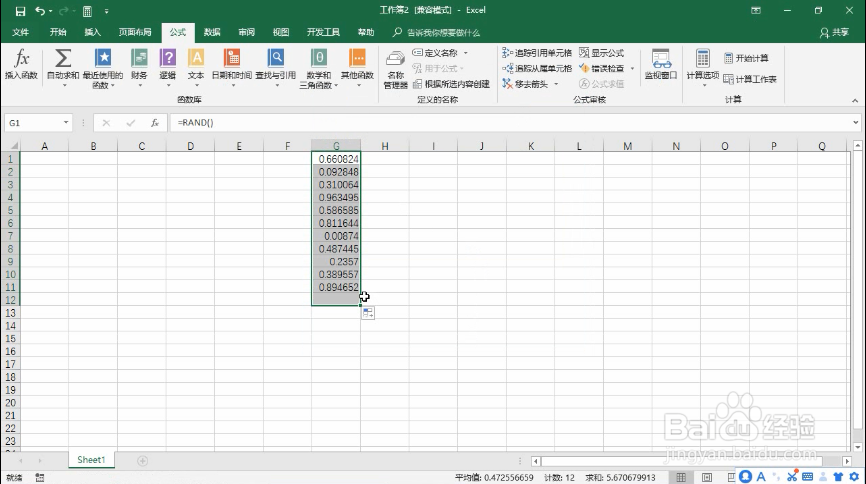Click Trace Dependents

[x=537, y=69]
